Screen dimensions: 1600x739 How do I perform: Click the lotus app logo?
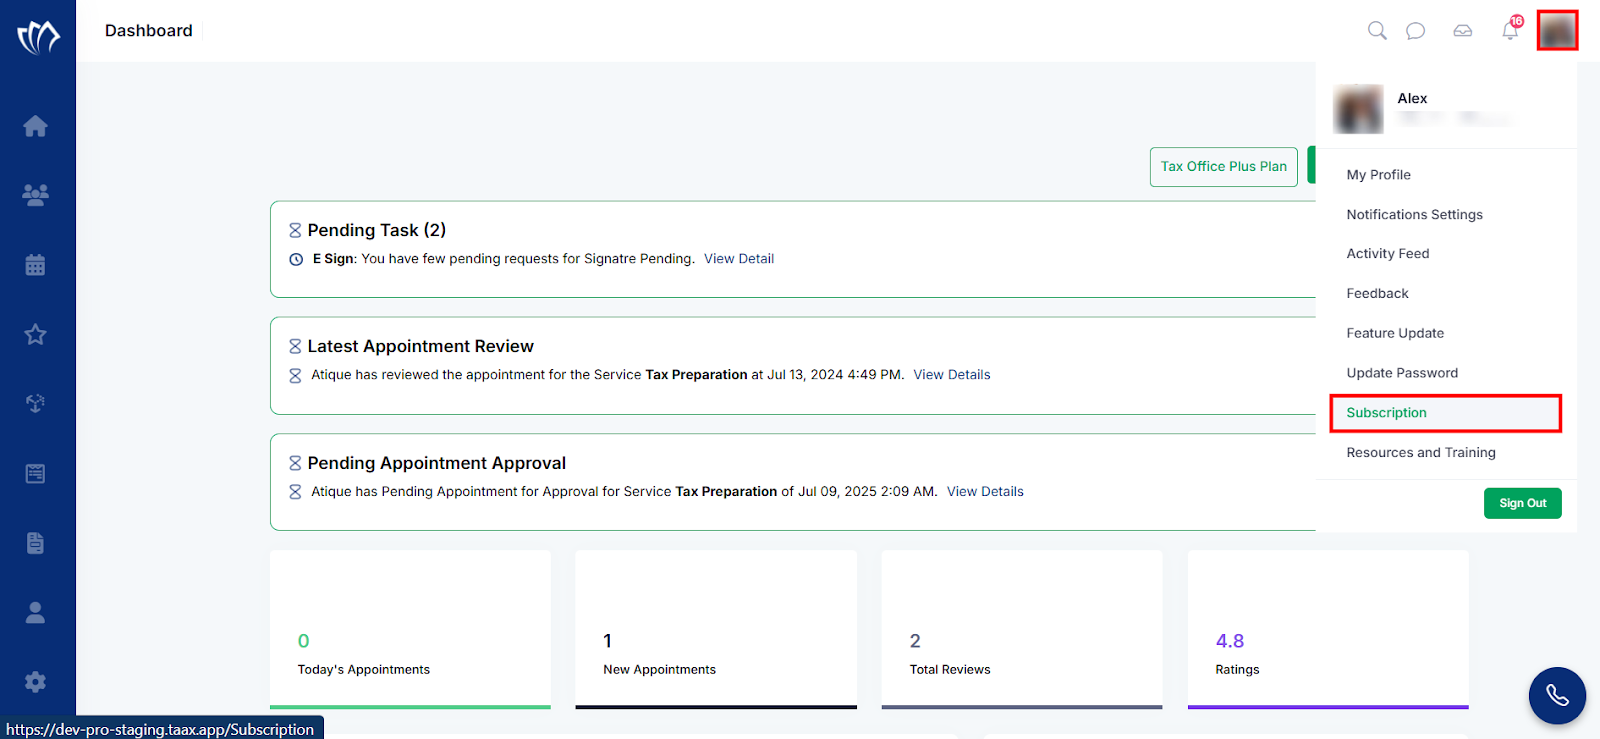[x=38, y=37]
